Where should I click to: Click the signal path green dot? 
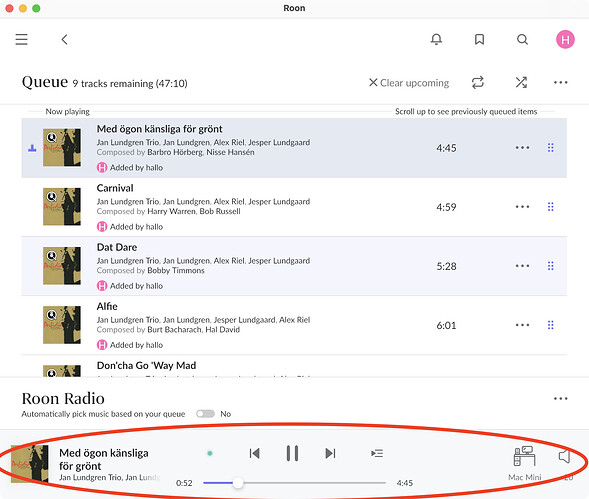(210, 453)
